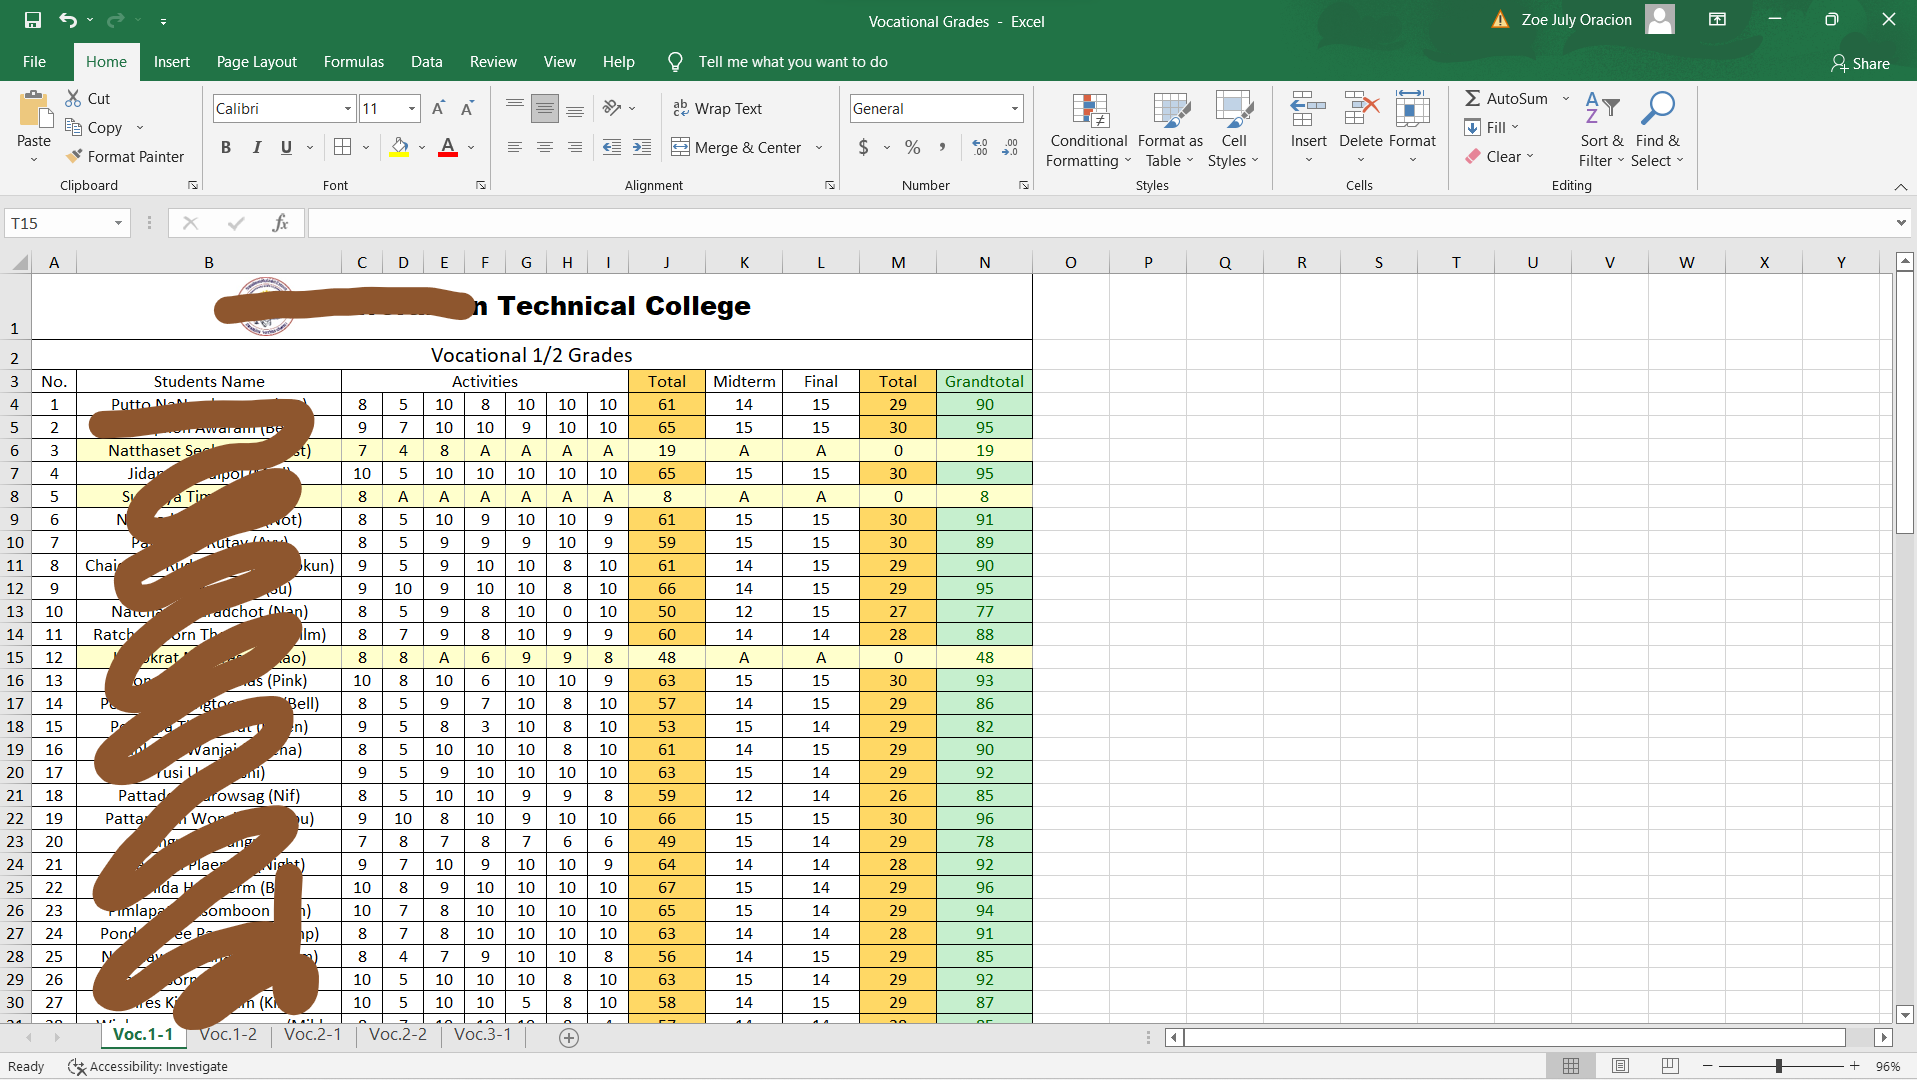Click Increase Decimal icon
Screen dimensions: 1917x1080
coord(980,147)
